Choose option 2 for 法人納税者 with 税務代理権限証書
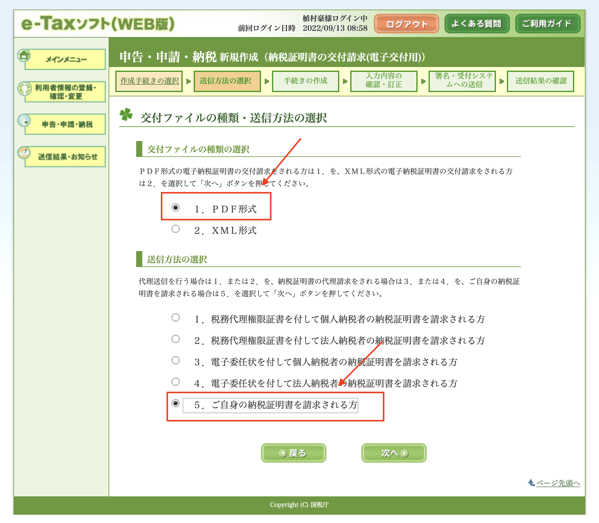Screen dimensions: 599x523 (175, 339)
